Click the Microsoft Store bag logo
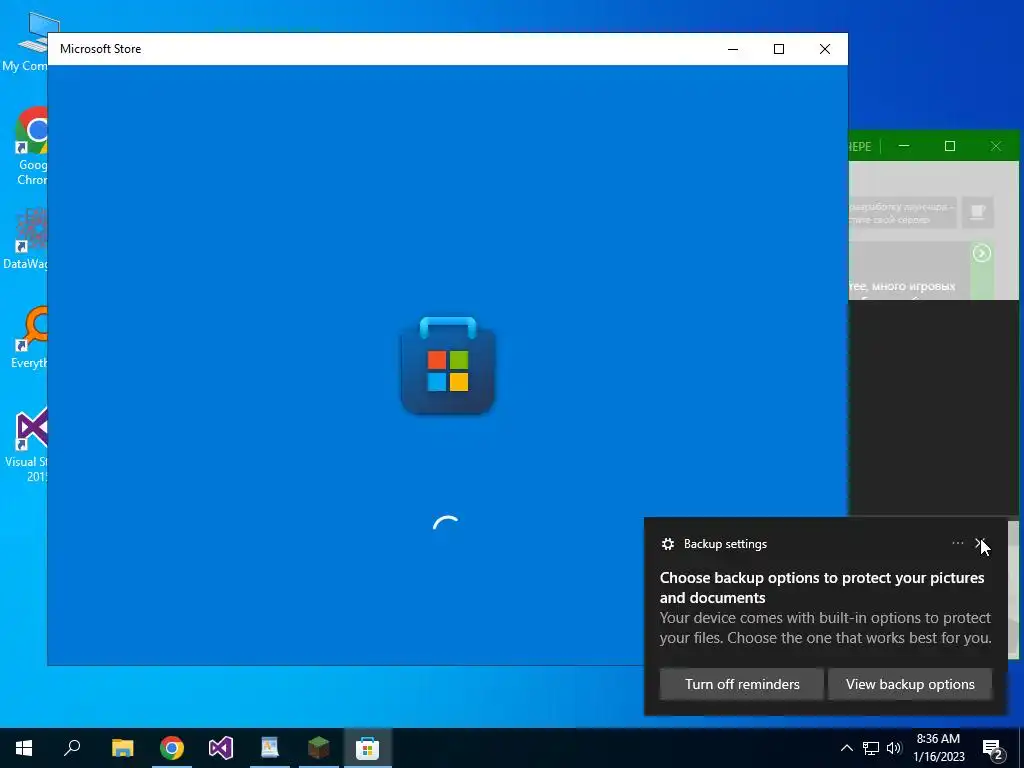This screenshot has height=768, width=1024. click(x=447, y=366)
